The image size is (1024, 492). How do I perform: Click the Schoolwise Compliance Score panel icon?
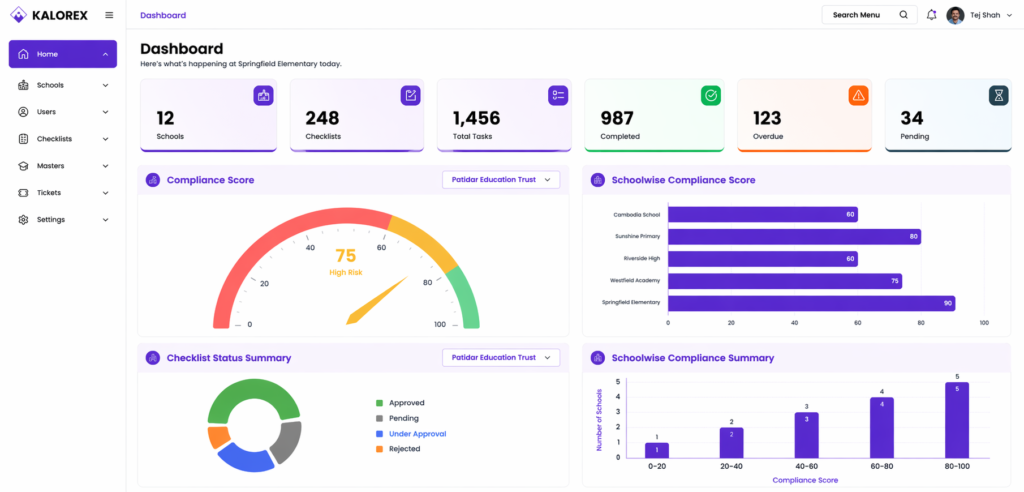(x=598, y=180)
